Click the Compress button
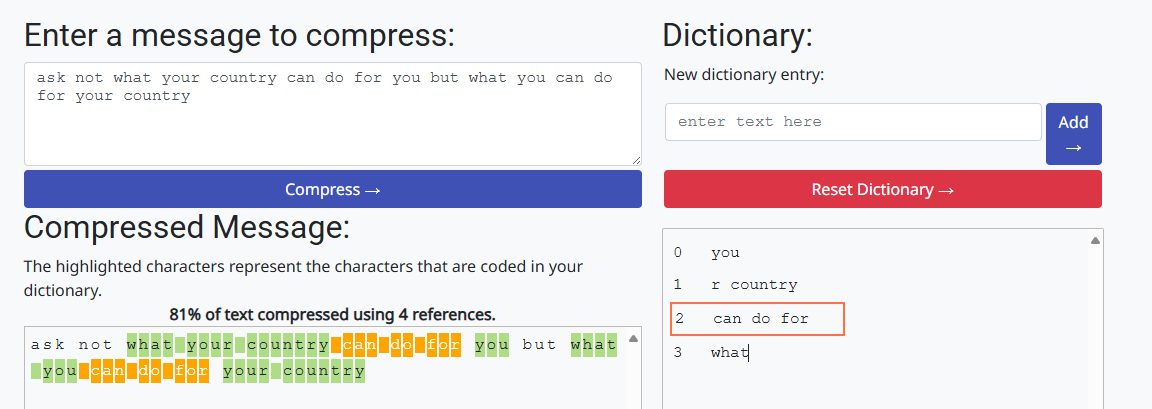 [x=332, y=189]
